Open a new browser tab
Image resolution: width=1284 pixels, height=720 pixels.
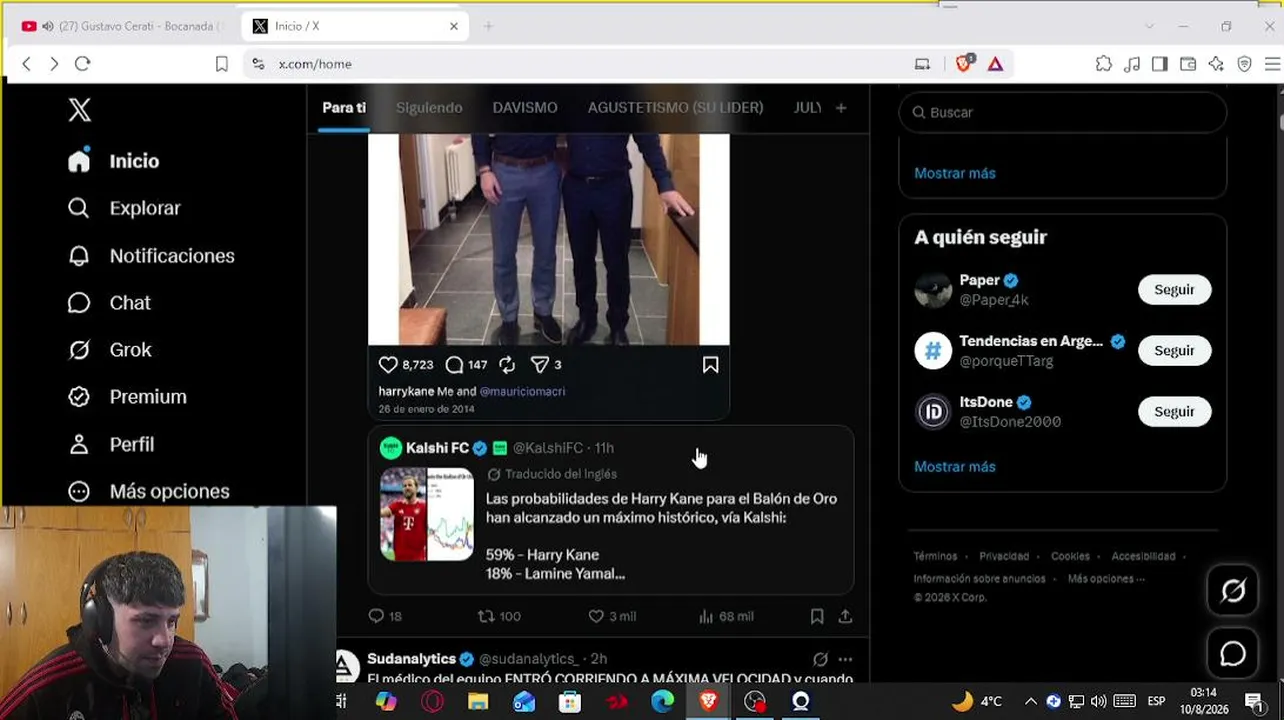click(488, 26)
